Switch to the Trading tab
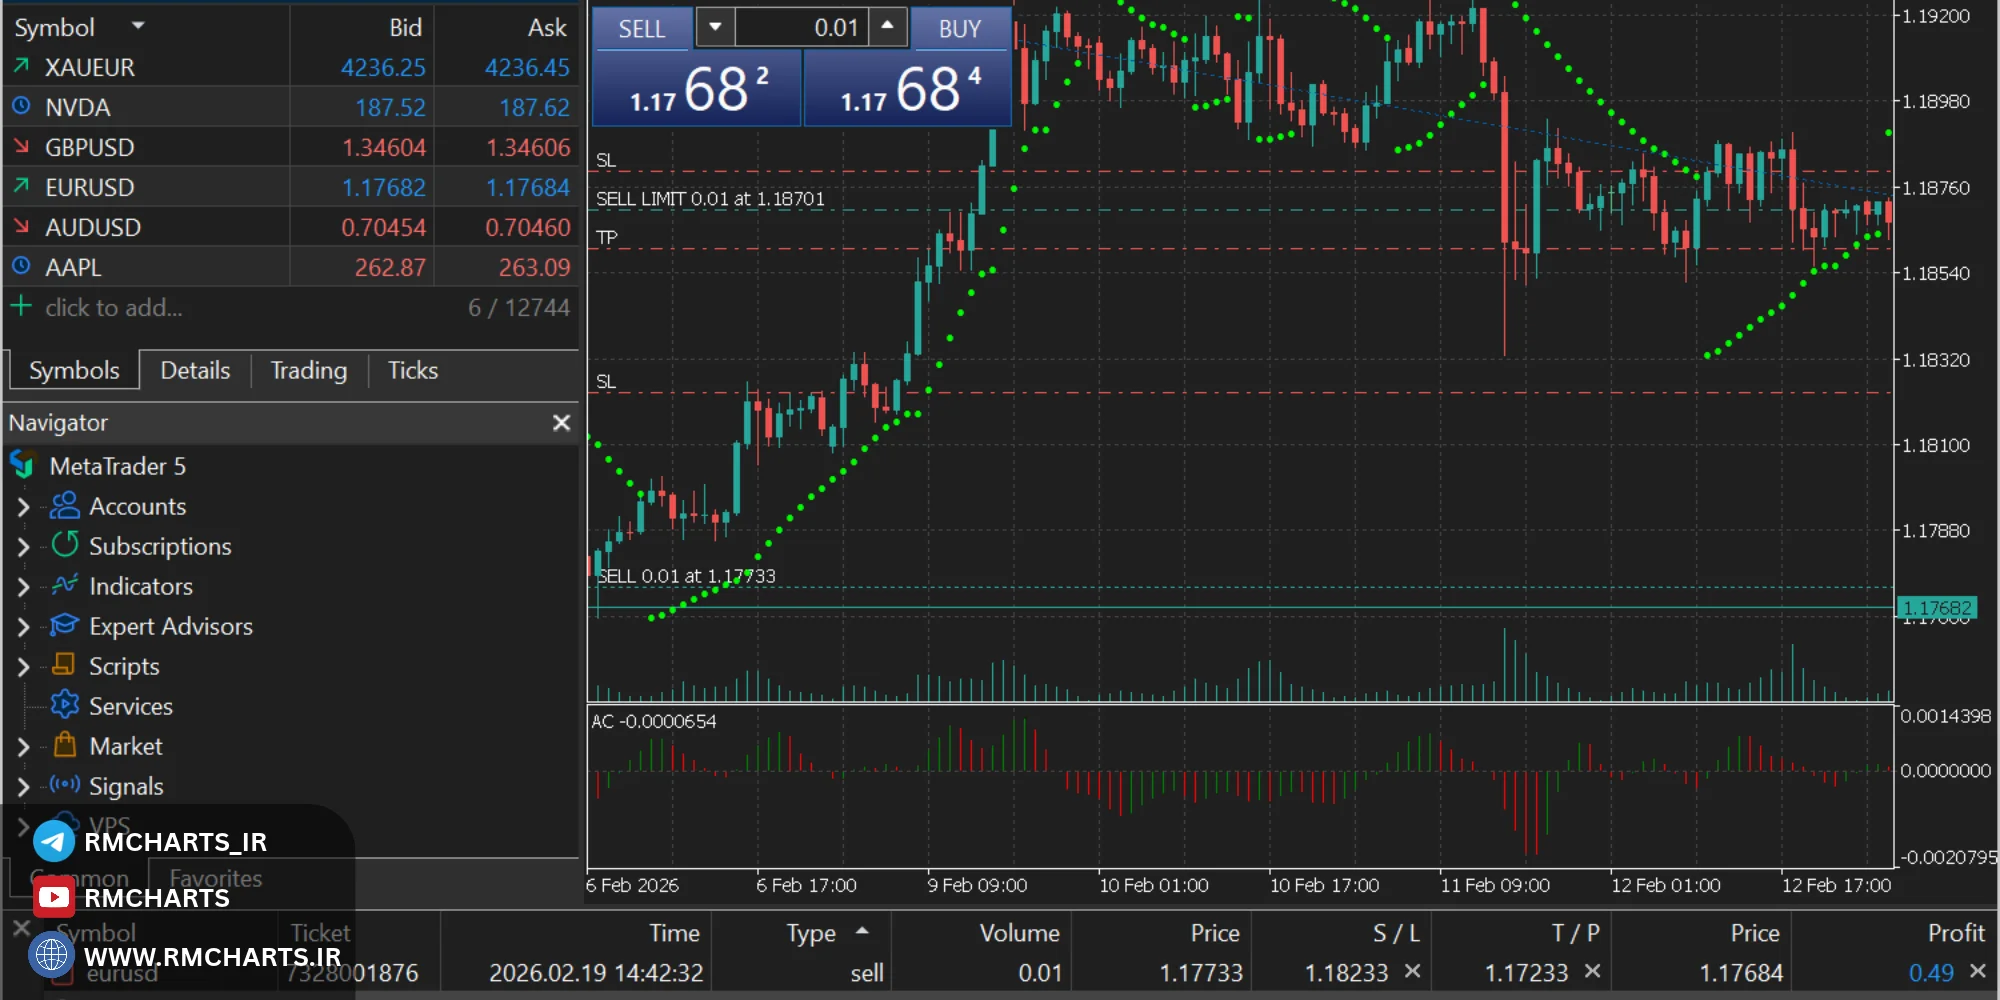This screenshot has height=1000, width=2000. pos(309,370)
